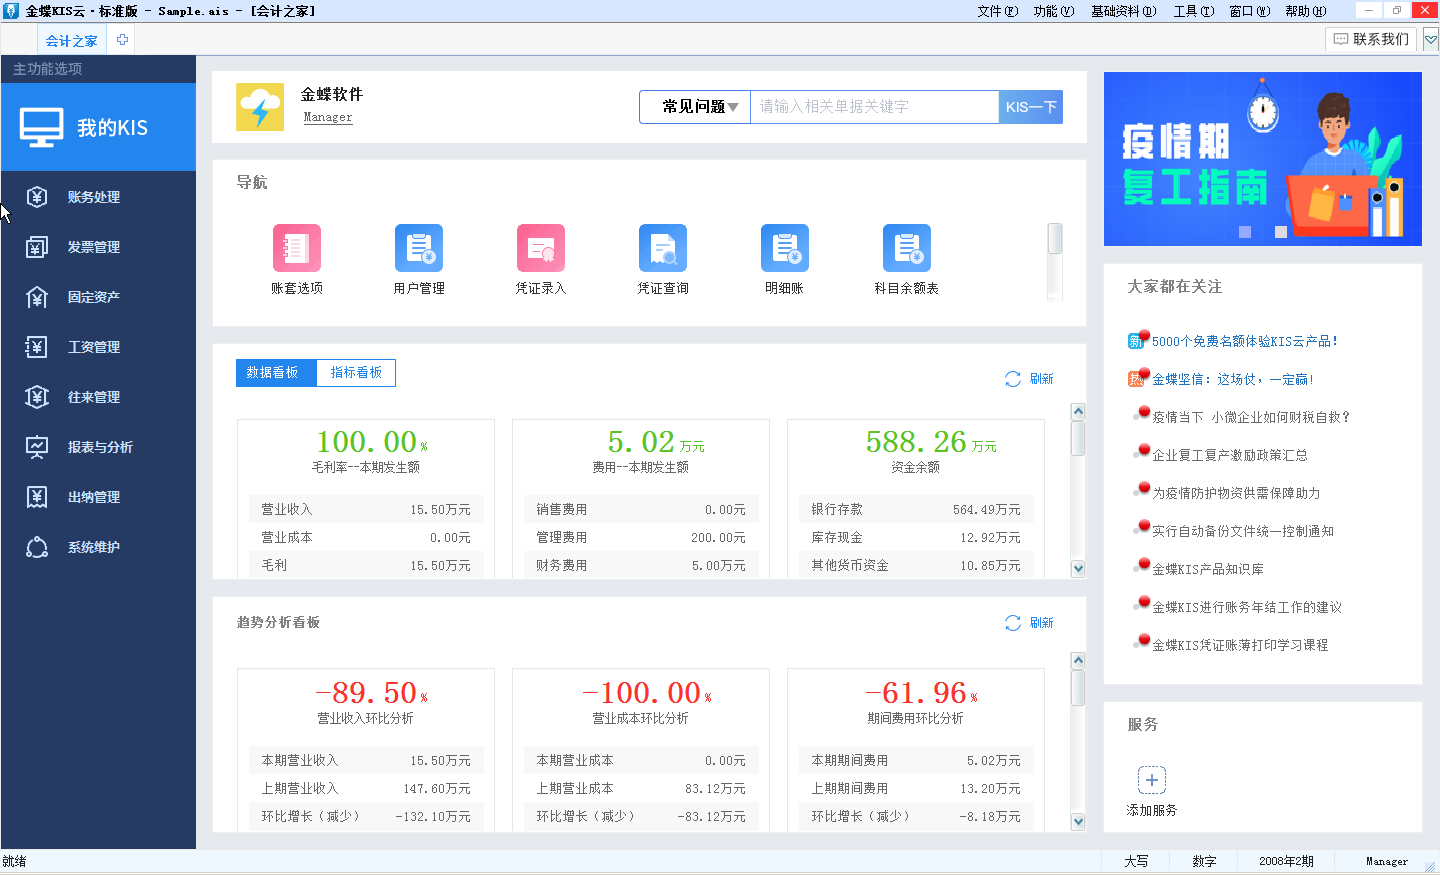Switch to 指标看板 tab
Screen dimensions: 1440x875
[x=356, y=373]
